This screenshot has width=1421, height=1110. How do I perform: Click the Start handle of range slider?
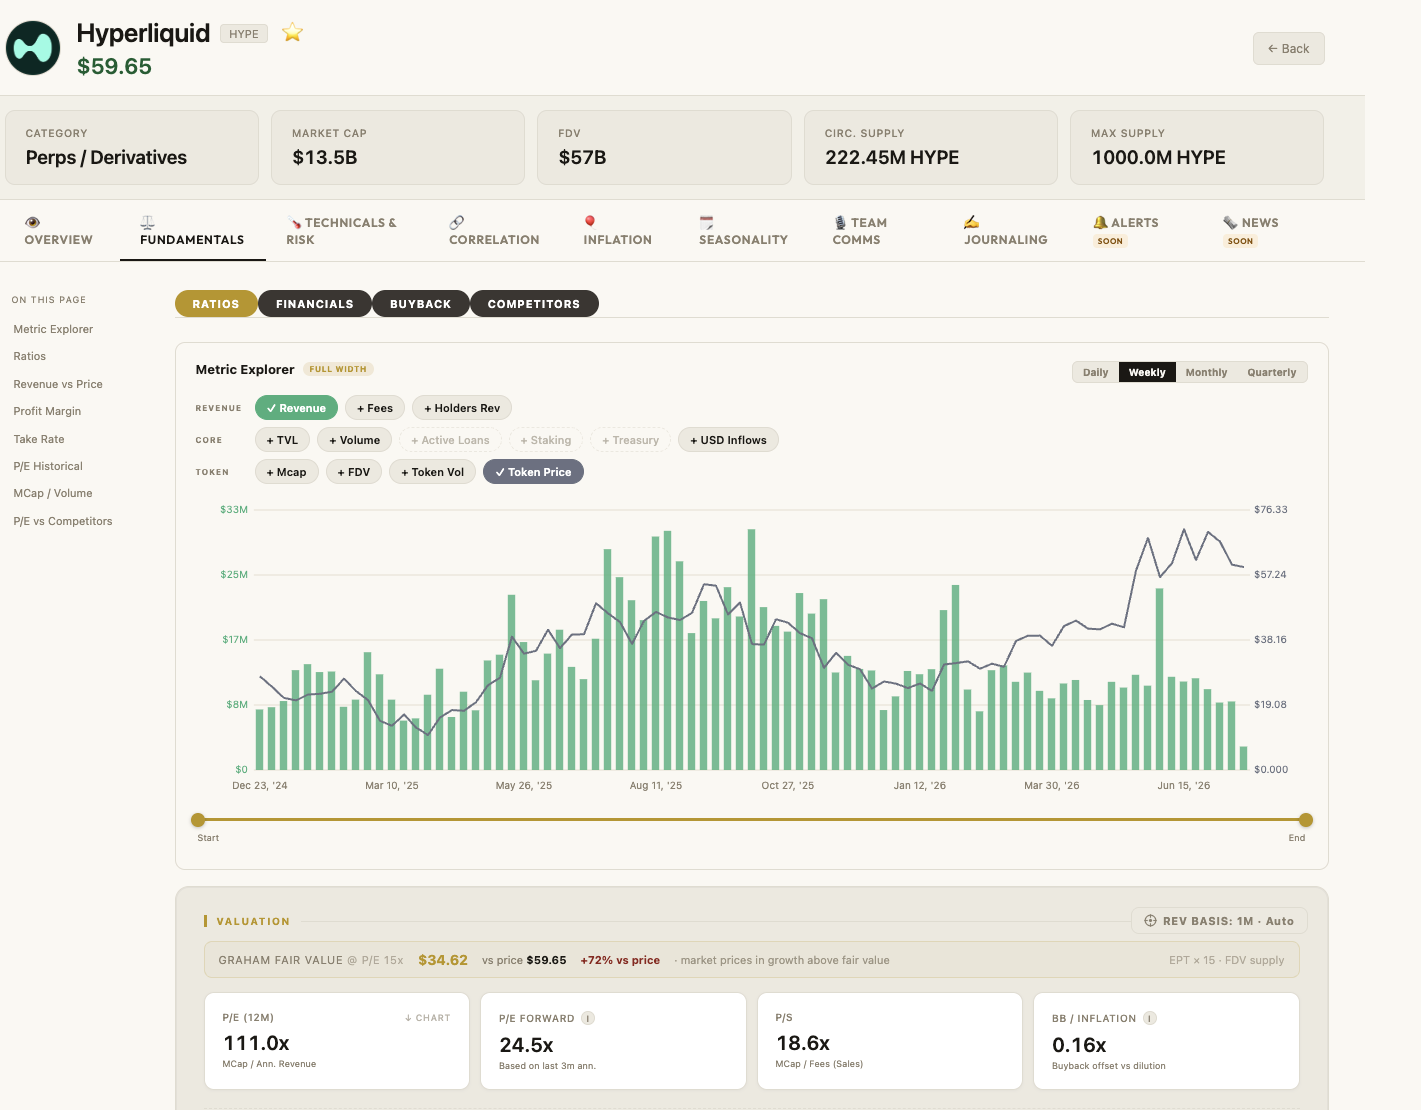(x=198, y=820)
